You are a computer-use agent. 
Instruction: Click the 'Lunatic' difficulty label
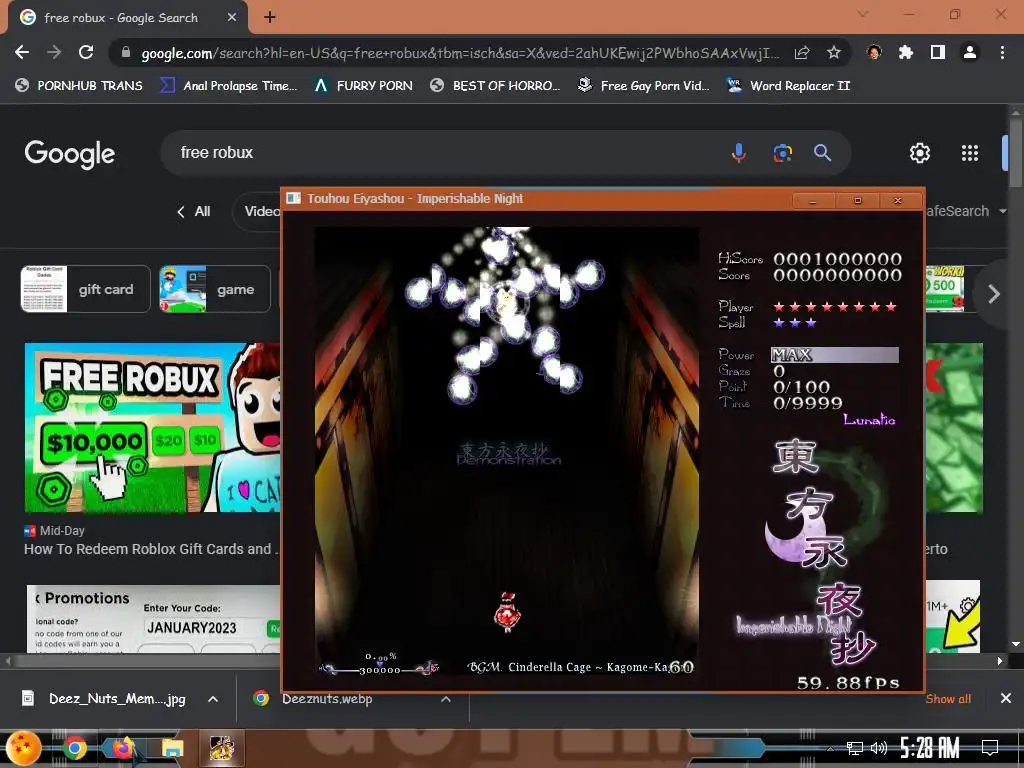pyautogui.click(x=869, y=419)
